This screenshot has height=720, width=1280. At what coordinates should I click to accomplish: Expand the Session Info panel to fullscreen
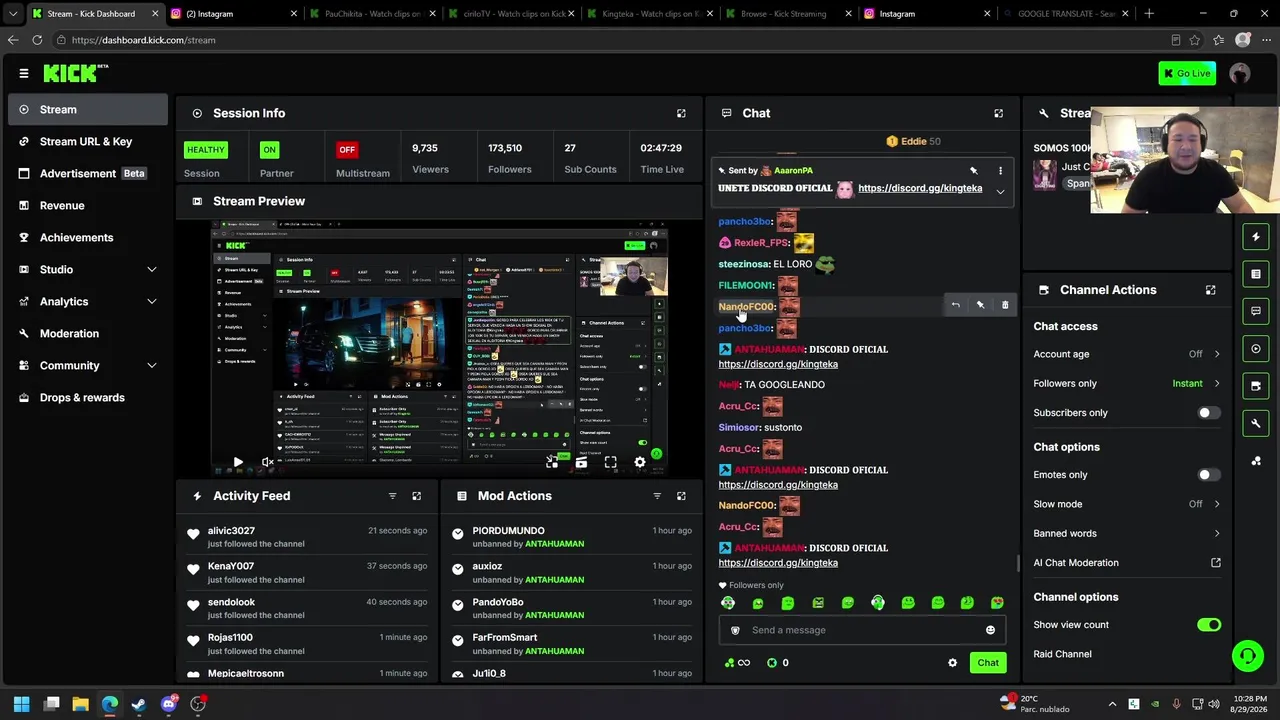tap(681, 113)
